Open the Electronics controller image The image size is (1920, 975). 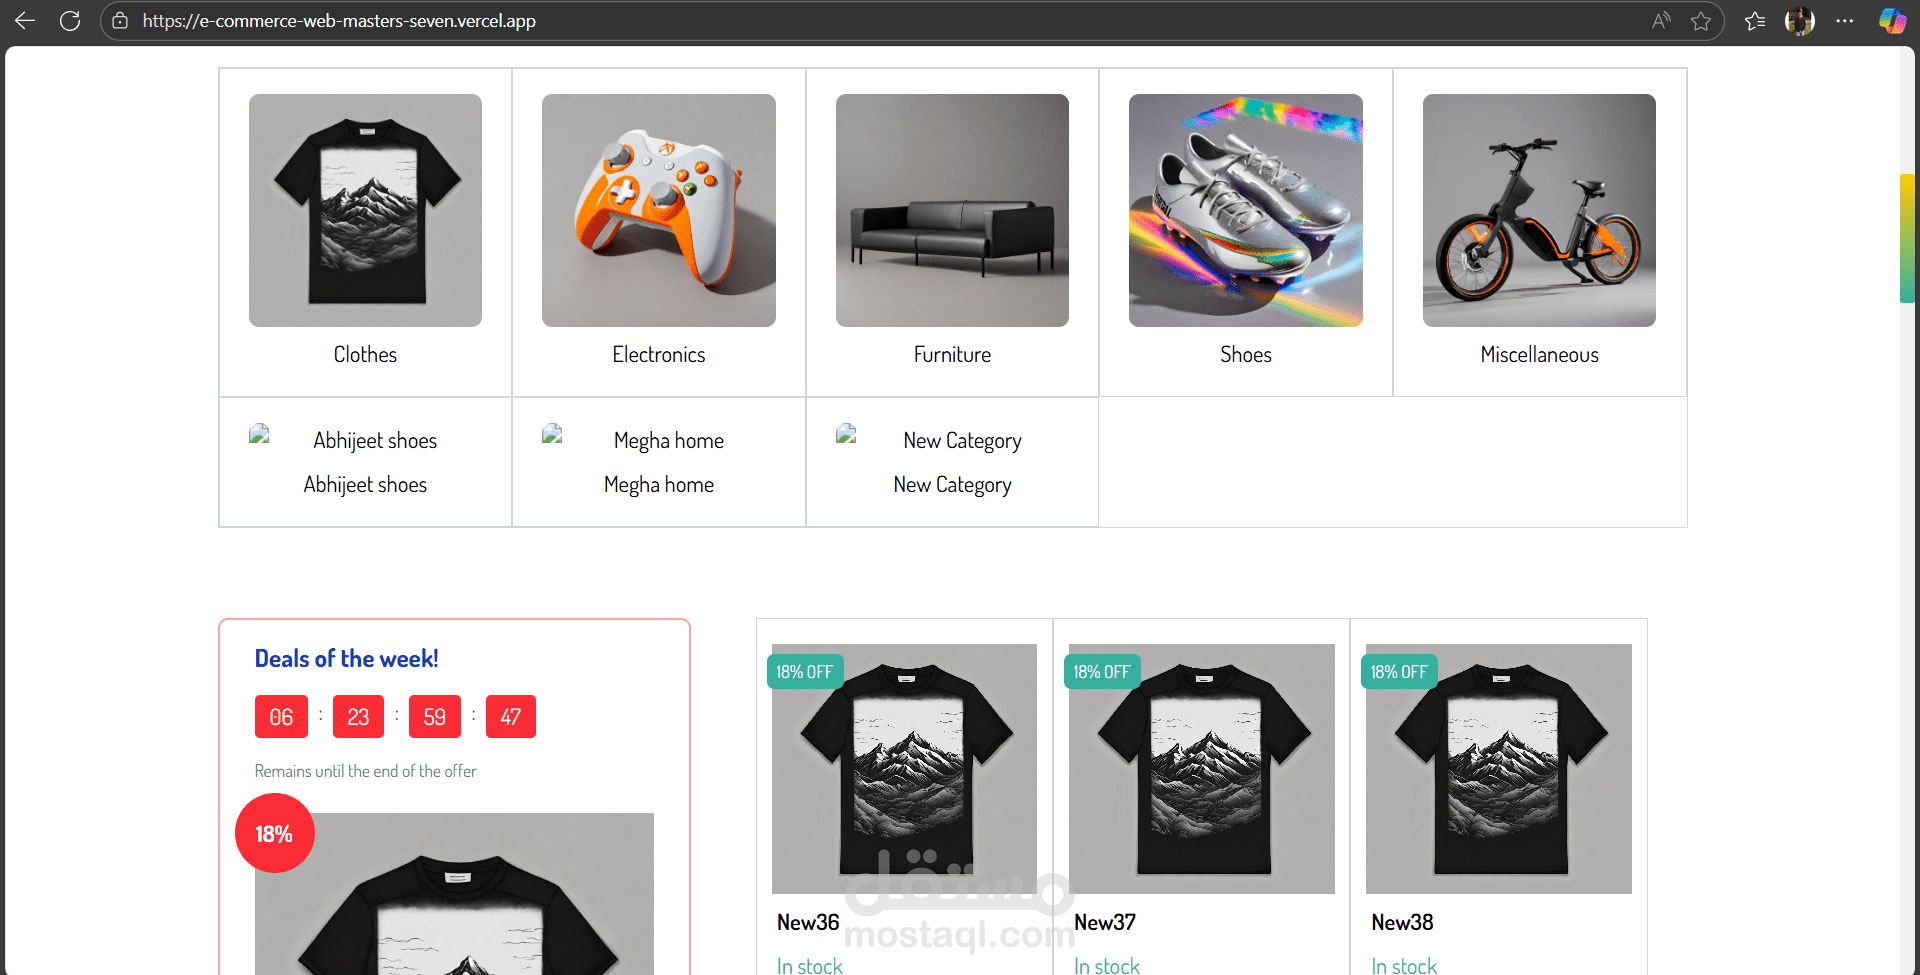tap(659, 210)
